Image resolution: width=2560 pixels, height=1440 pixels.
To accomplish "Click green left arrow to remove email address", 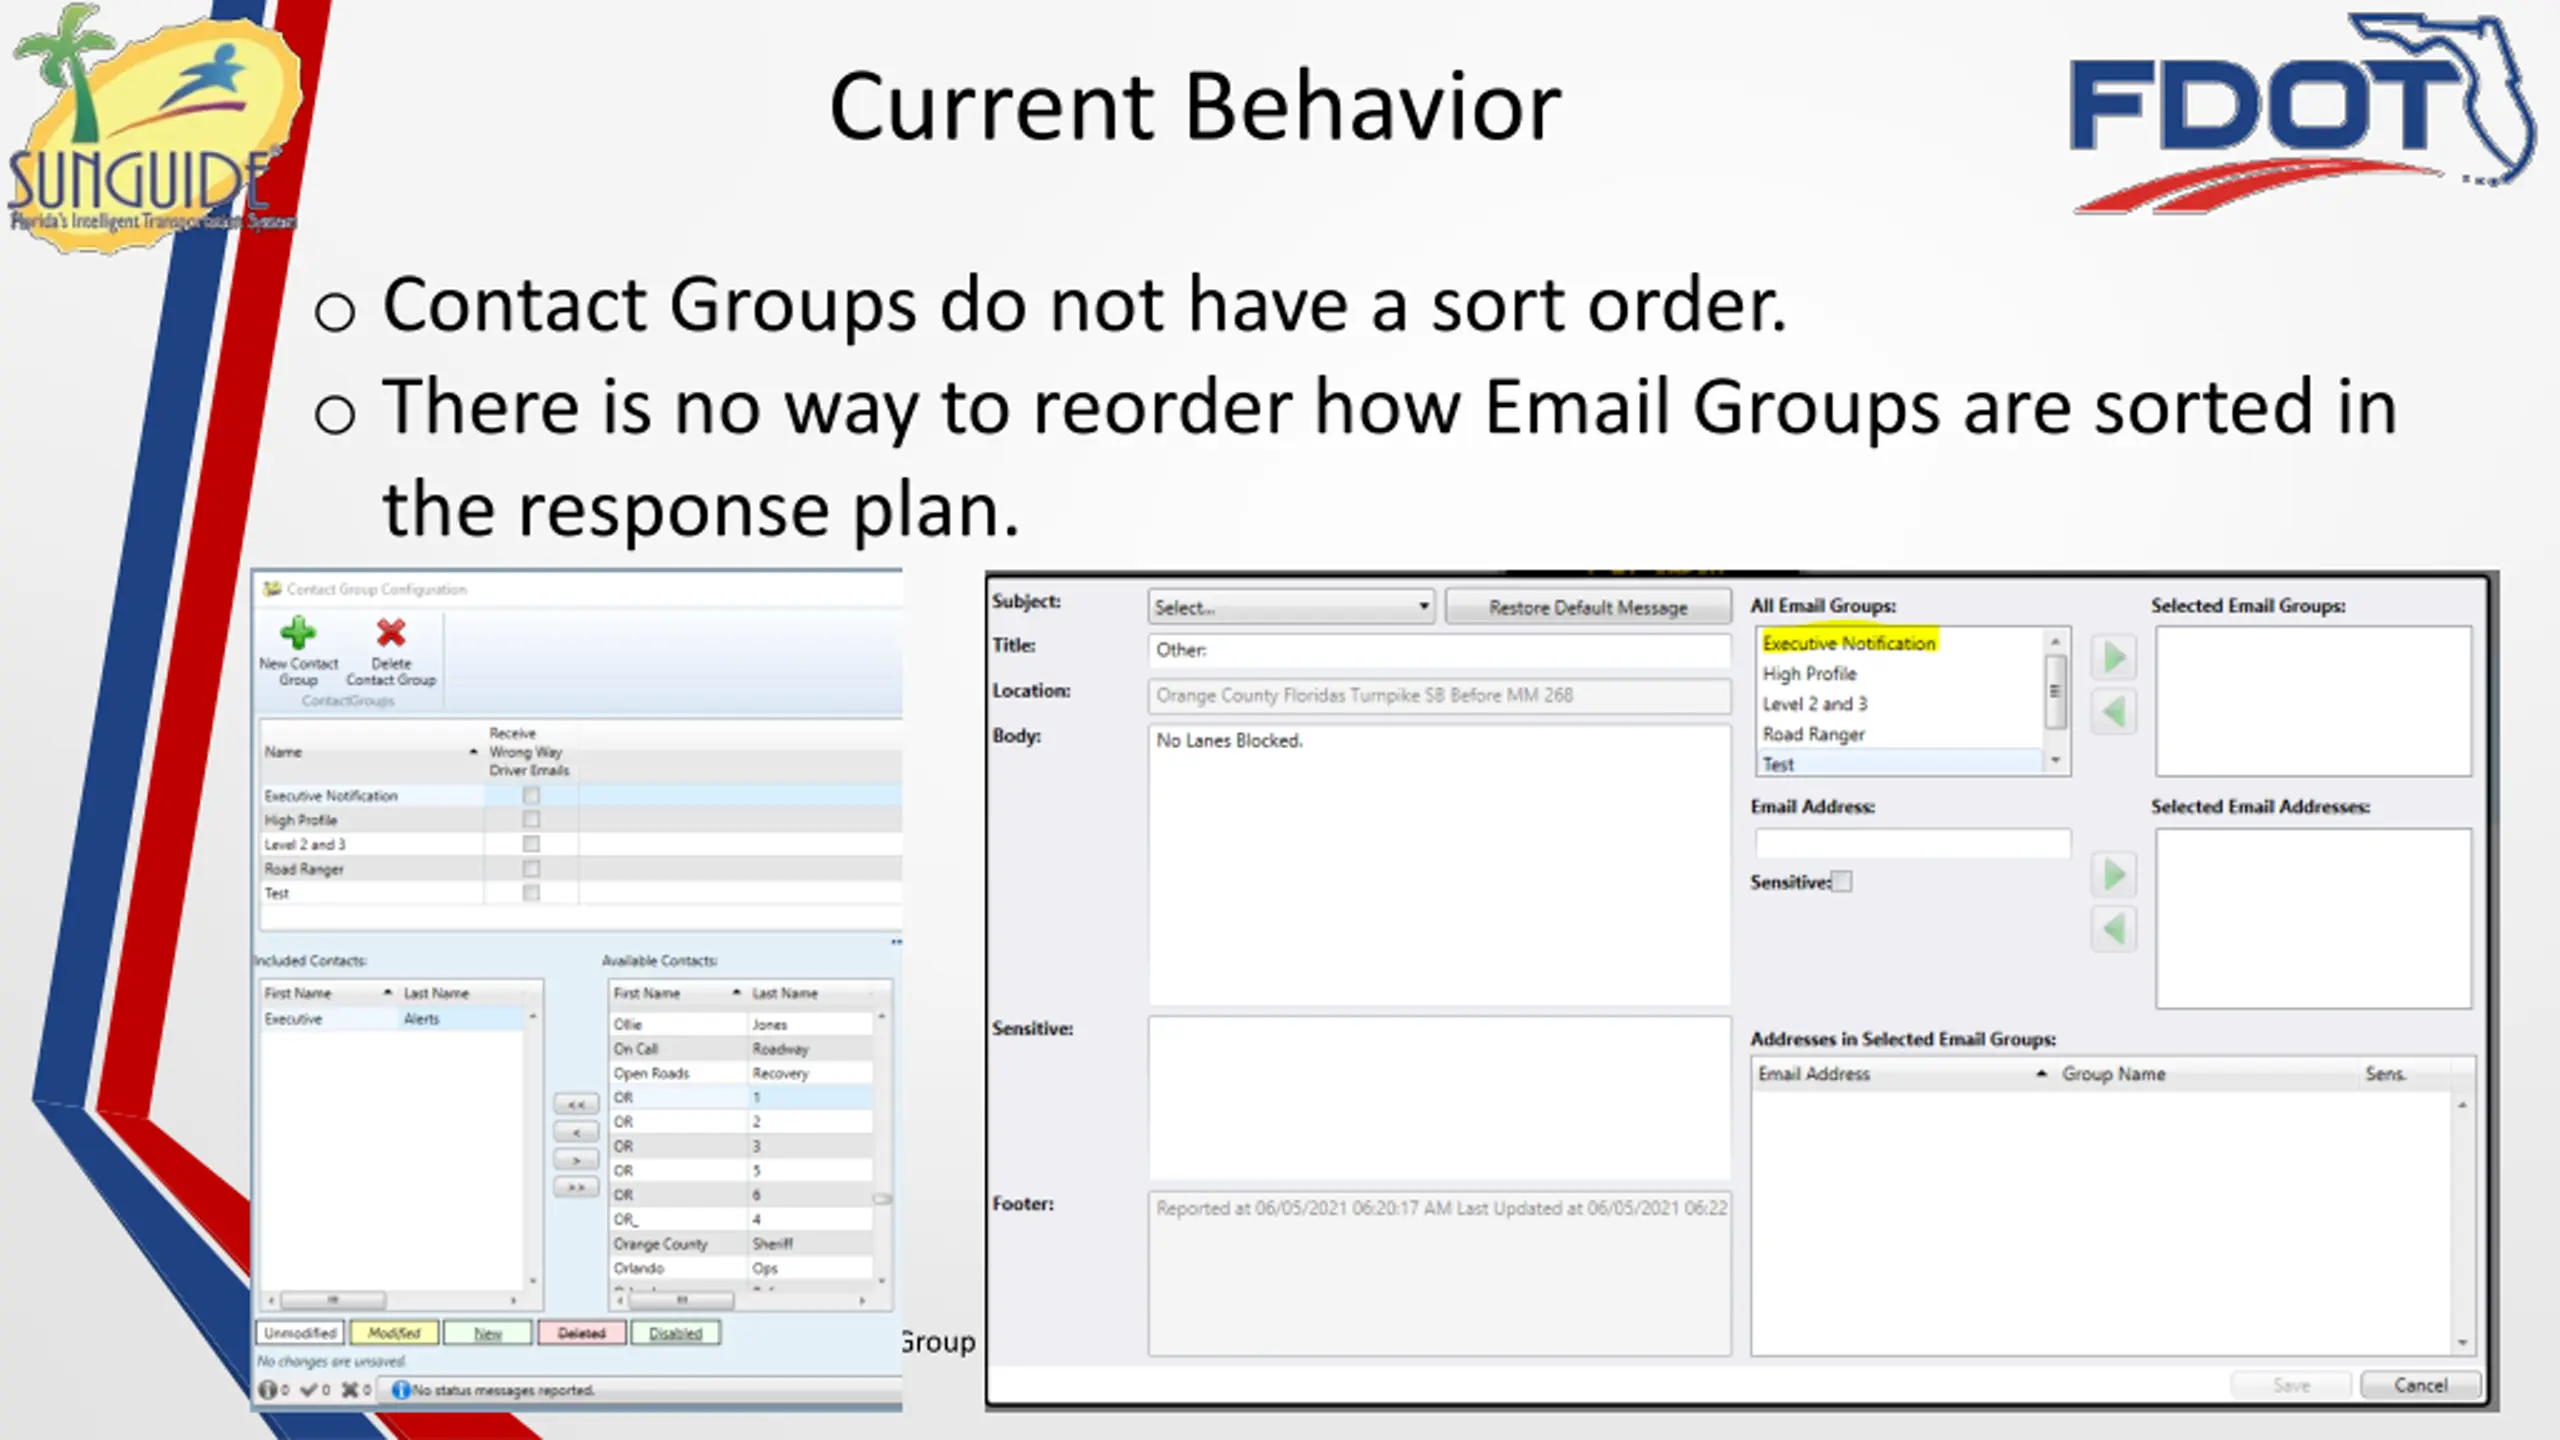I will coord(2114,929).
